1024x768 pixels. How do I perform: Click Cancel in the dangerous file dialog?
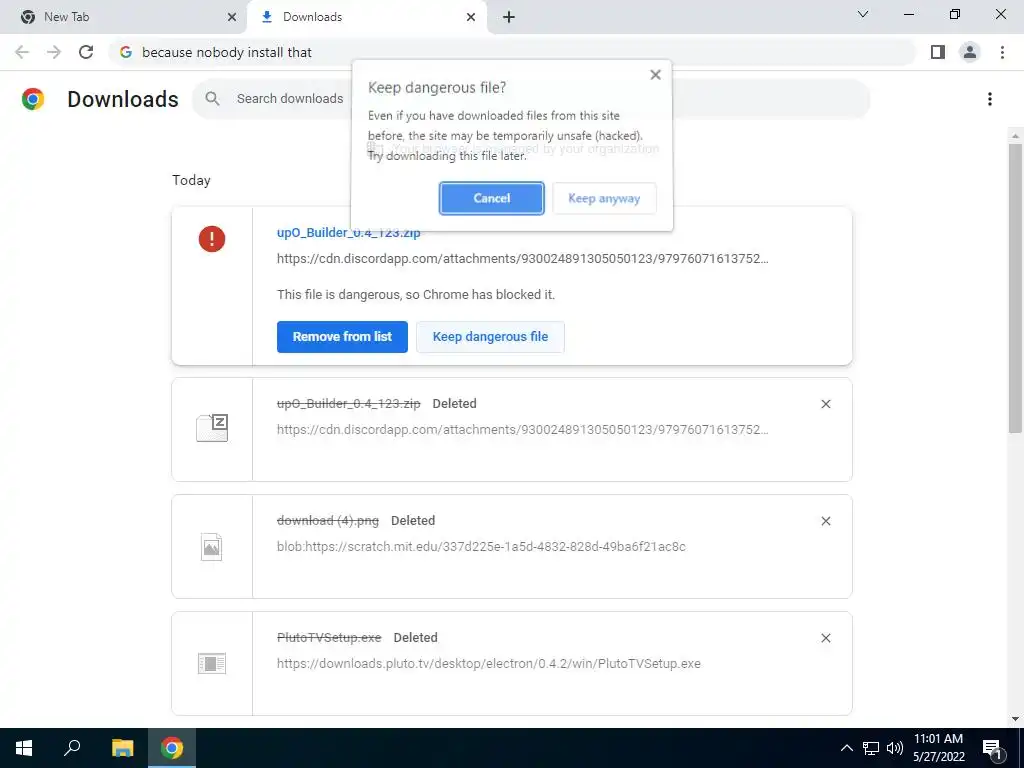pos(491,199)
